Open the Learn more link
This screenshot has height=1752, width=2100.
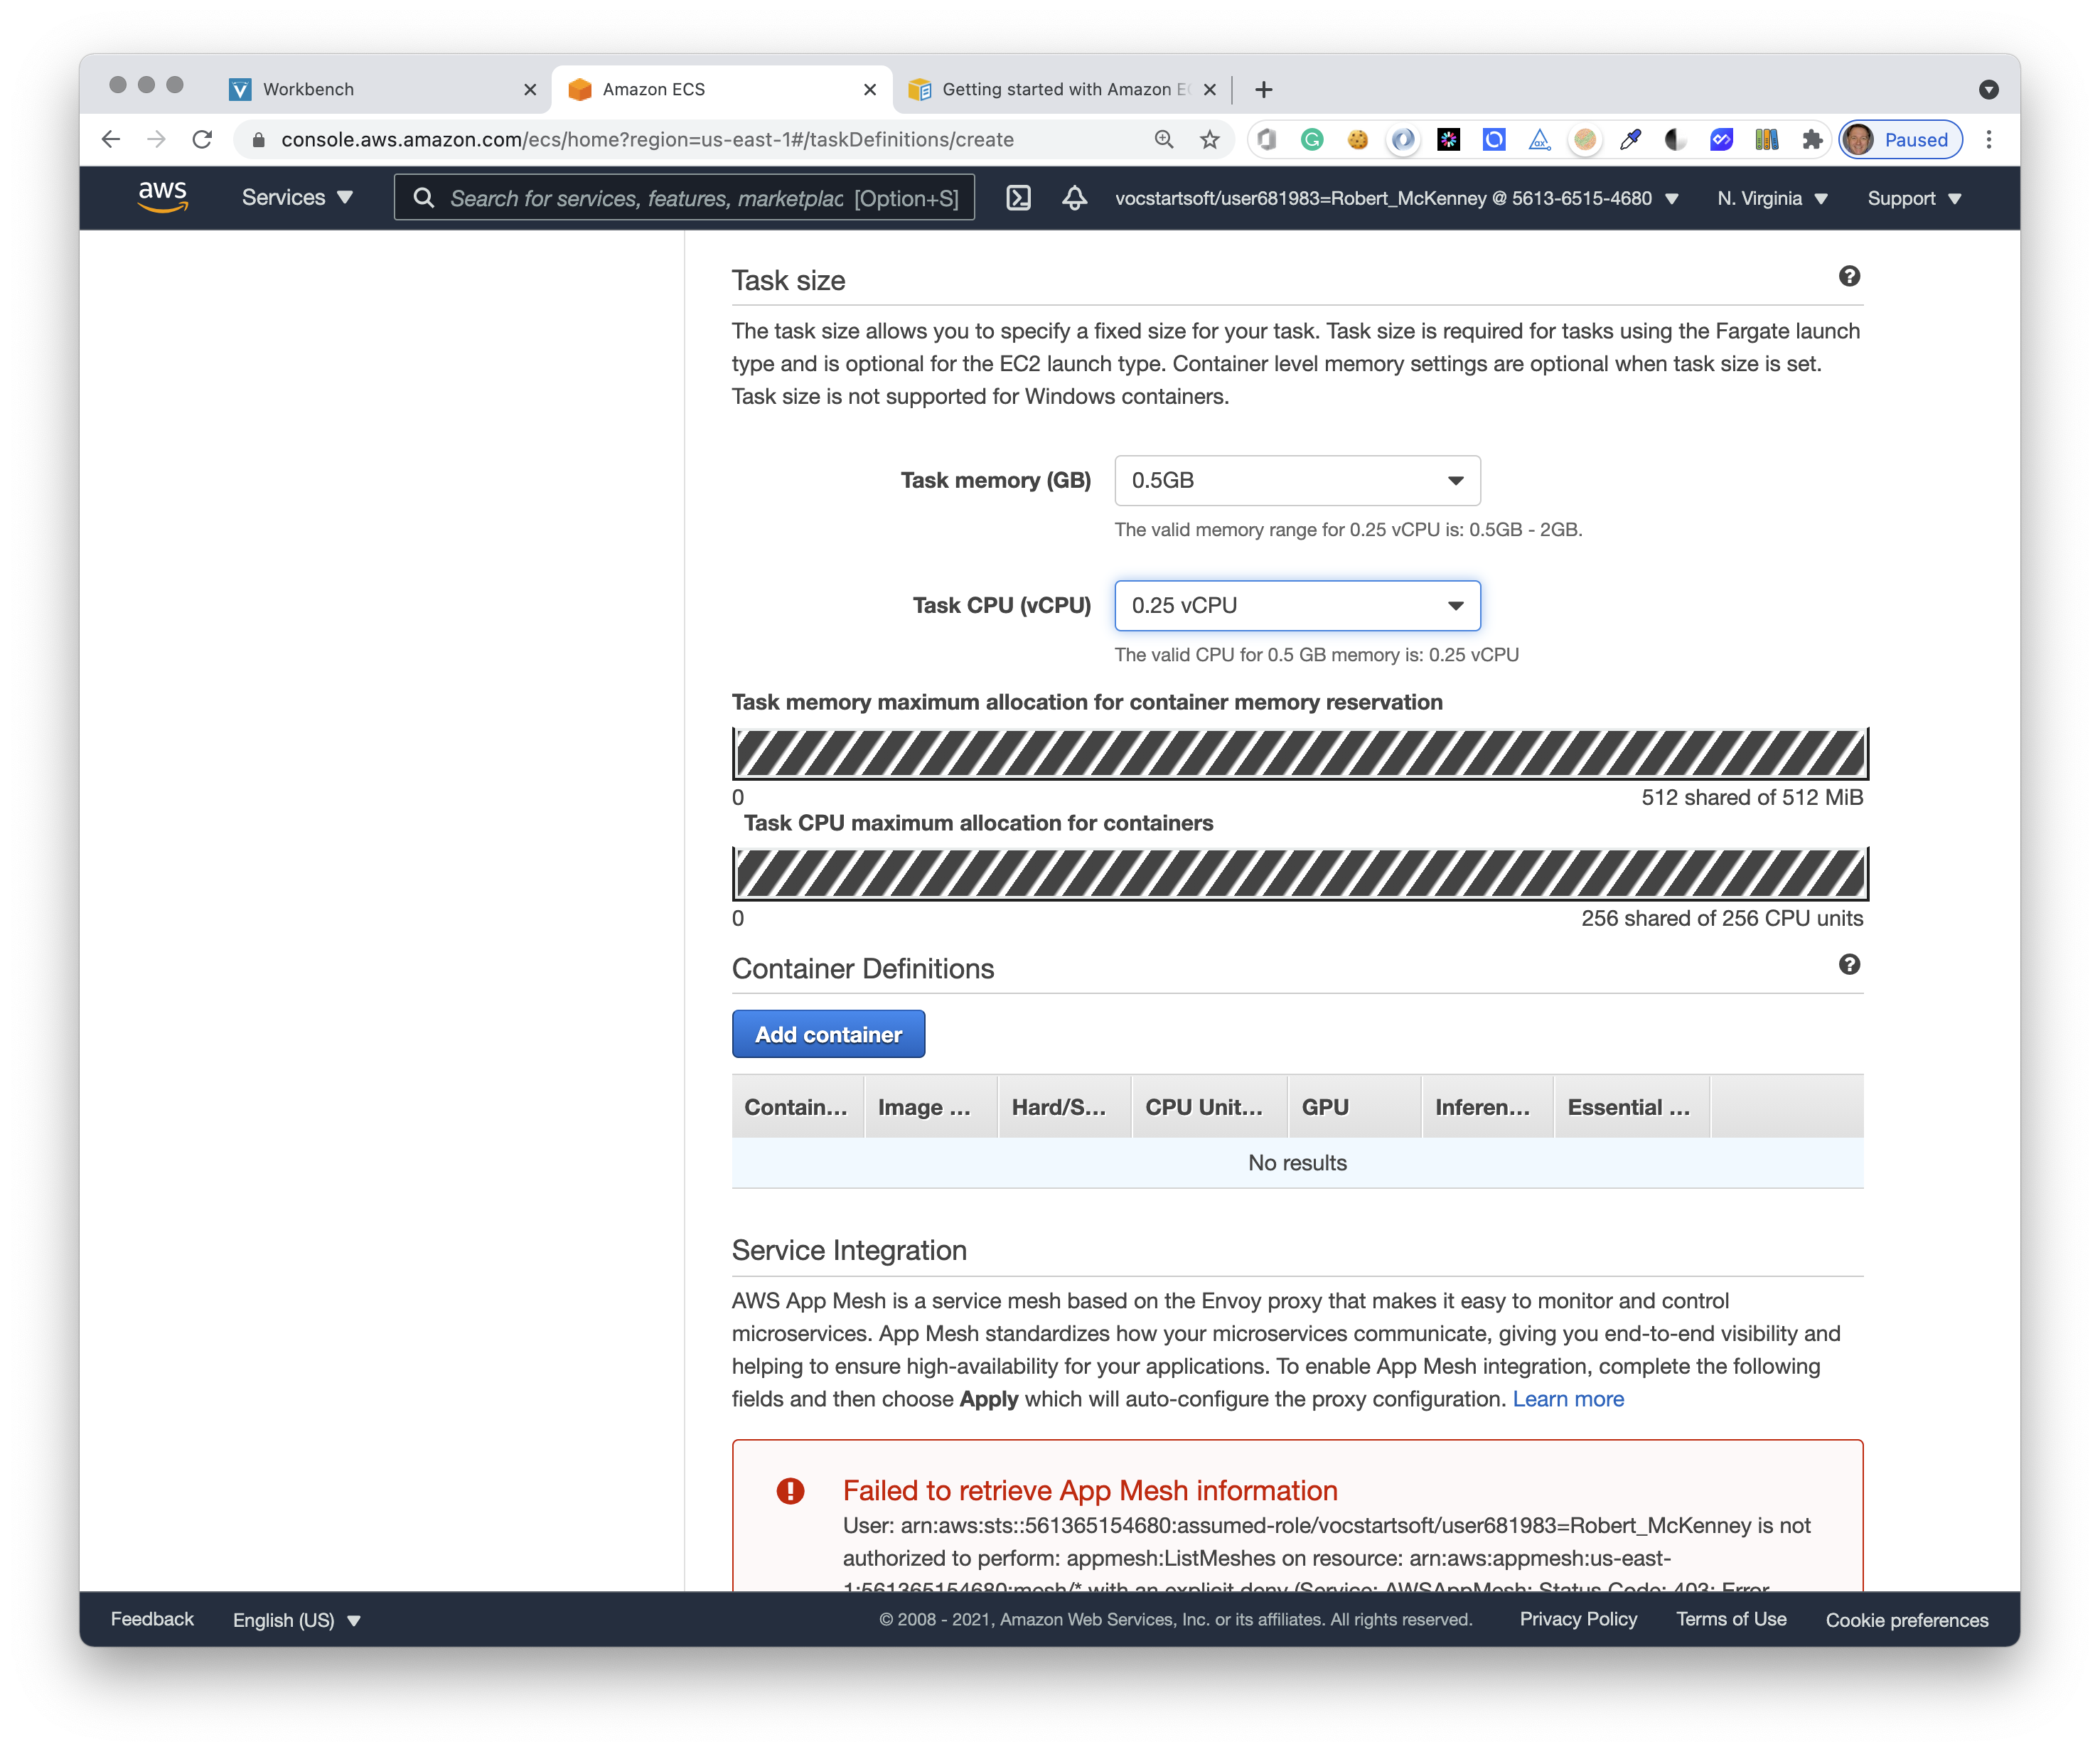coord(1568,1399)
